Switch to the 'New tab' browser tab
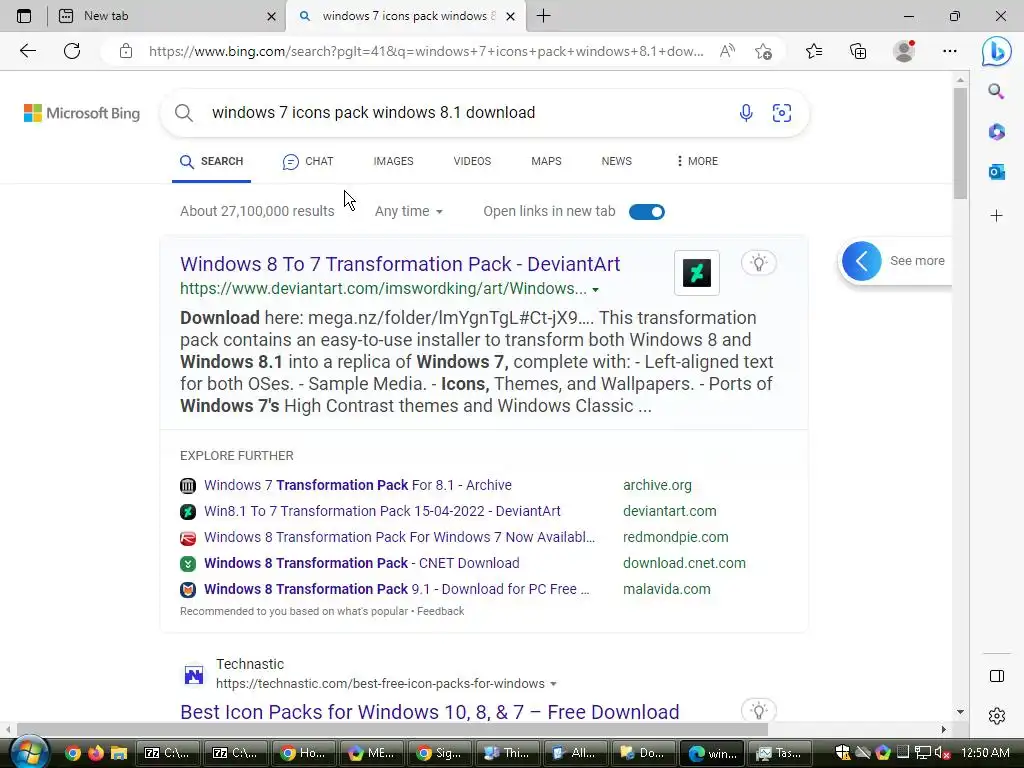 click(167, 16)
